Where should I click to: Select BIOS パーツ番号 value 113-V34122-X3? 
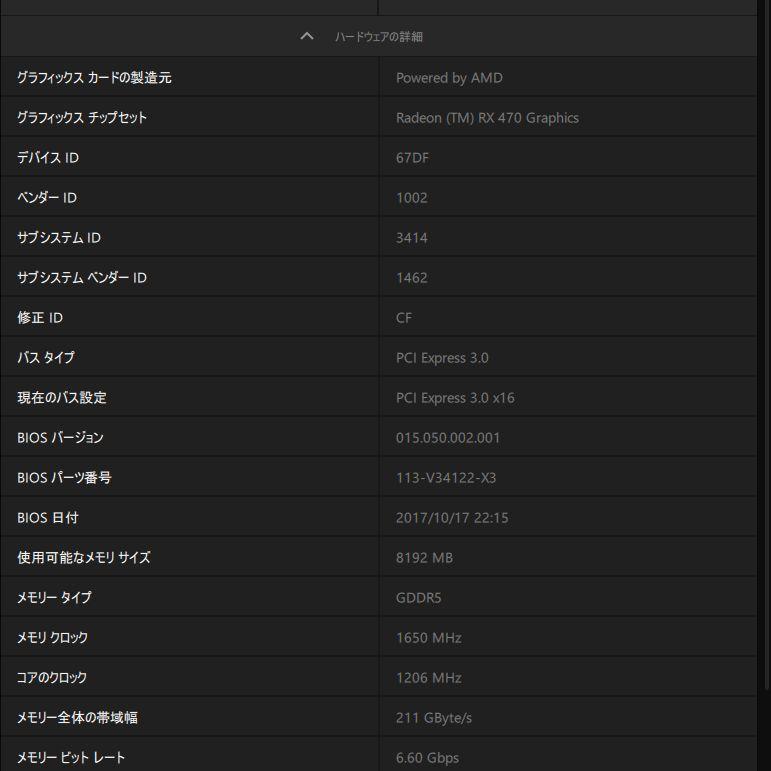pos(446,478)
